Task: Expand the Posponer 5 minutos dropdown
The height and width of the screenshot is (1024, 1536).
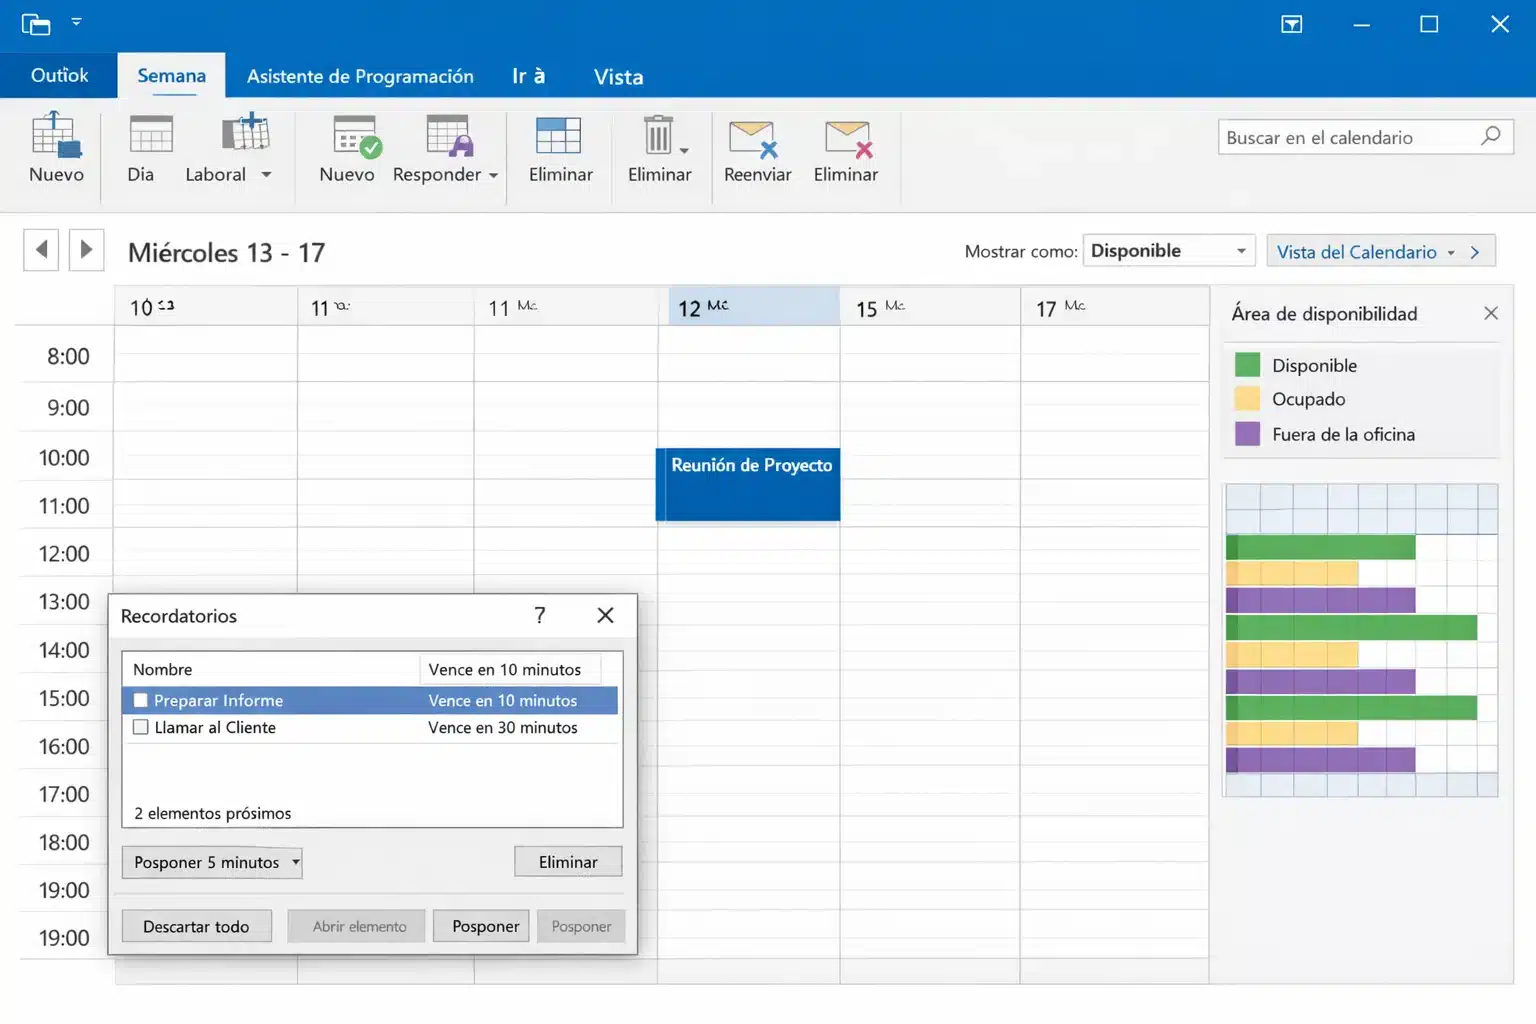Action: tap(295, 861)
